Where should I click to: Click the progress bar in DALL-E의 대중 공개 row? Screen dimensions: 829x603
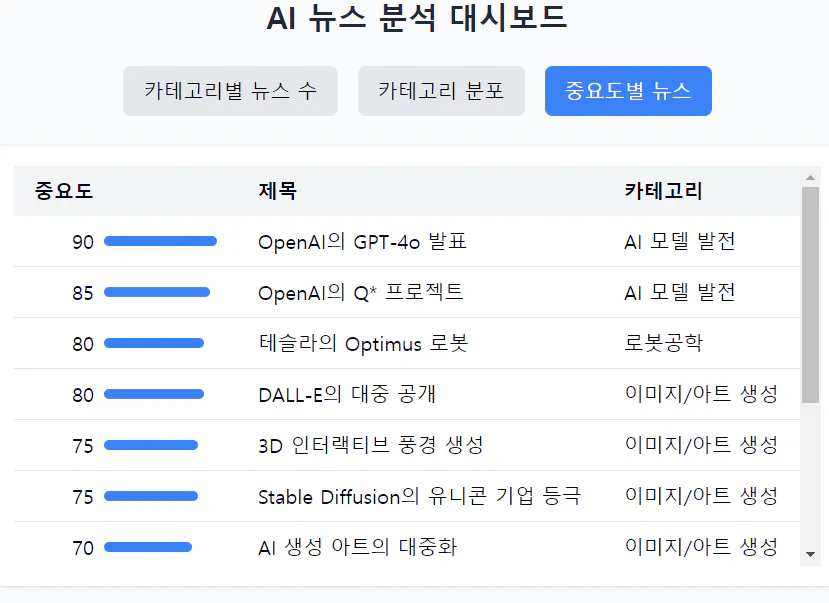point(154,394)
